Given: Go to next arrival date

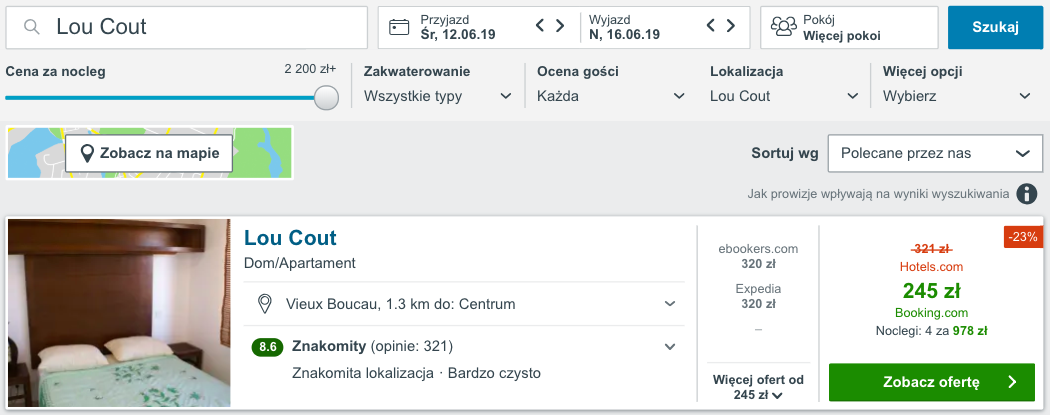Looking at the screenshot, I should pyautogui.click(x=560, y=26).
